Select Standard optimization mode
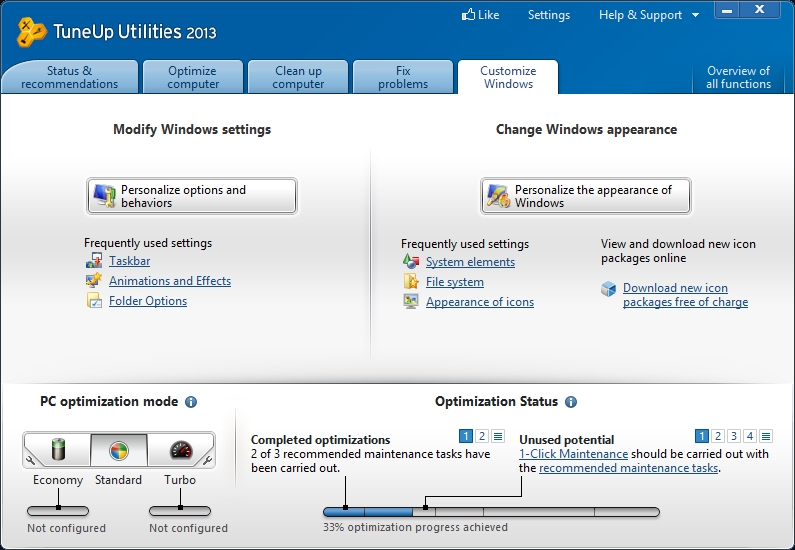The width and height of the screenshot is (795, 550). click(x=119, y=450)
